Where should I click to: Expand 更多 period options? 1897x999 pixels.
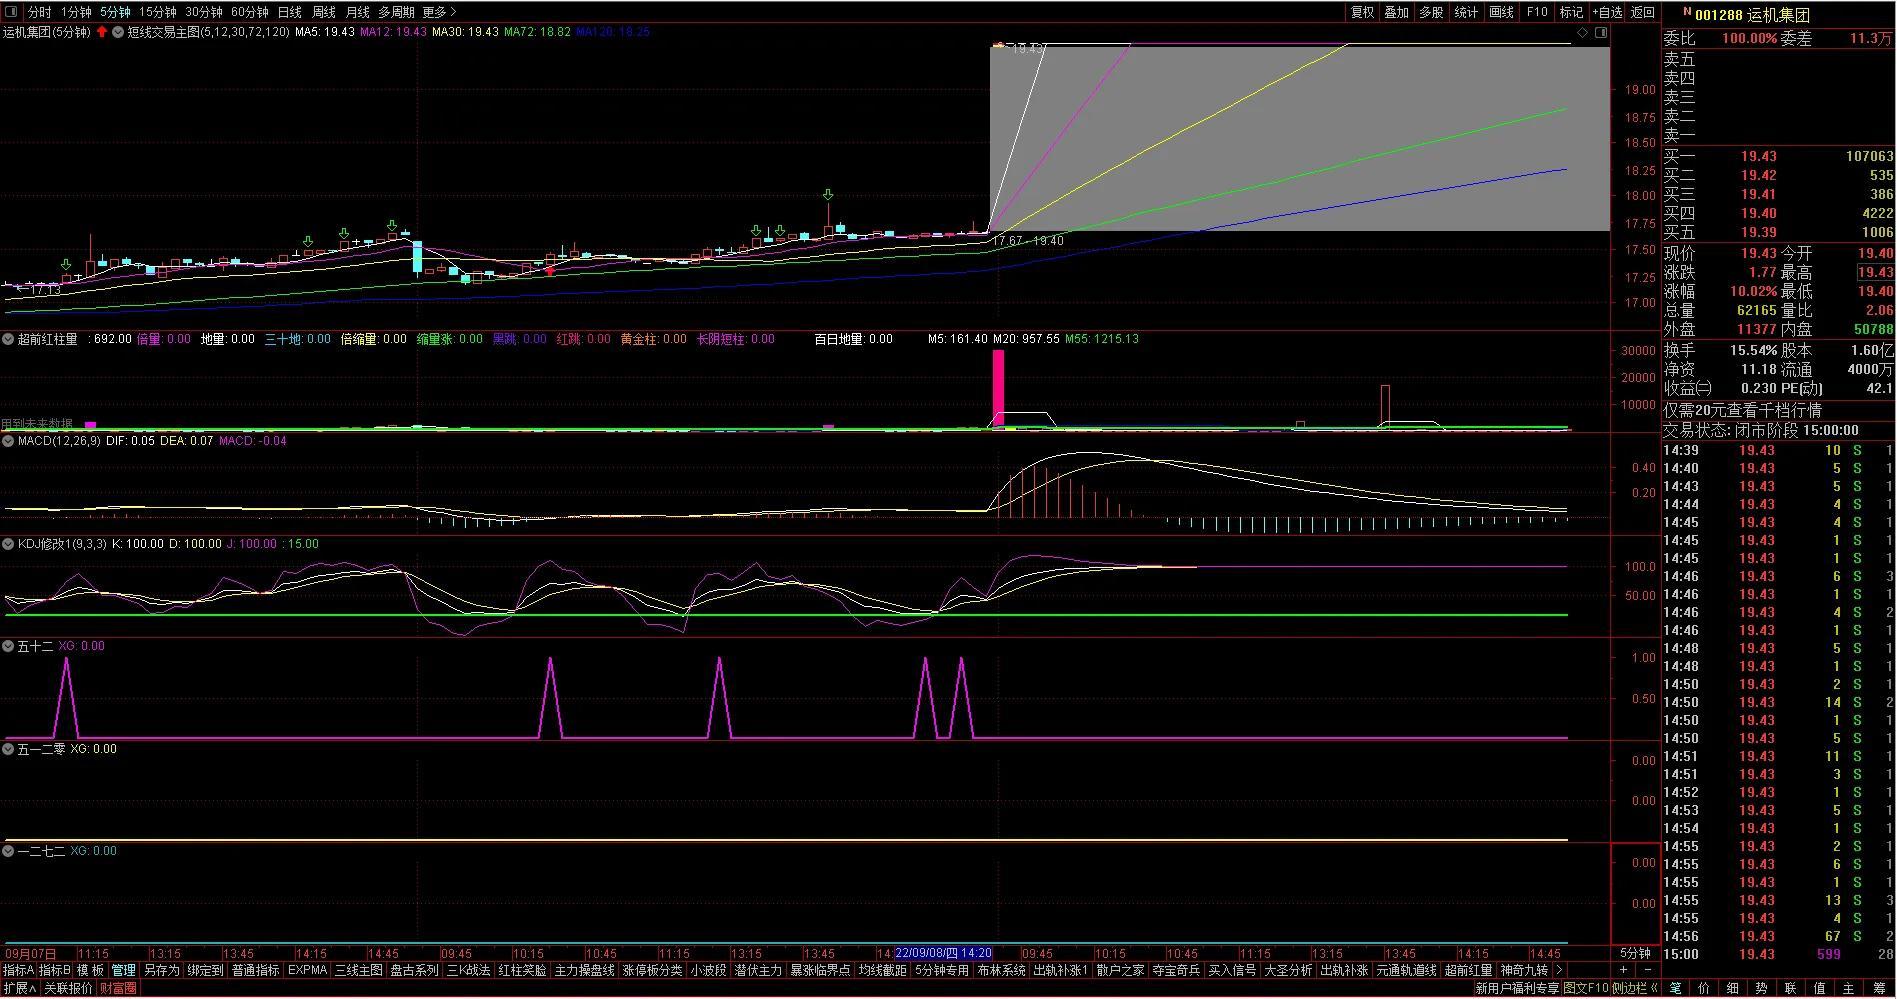point(439,12)
